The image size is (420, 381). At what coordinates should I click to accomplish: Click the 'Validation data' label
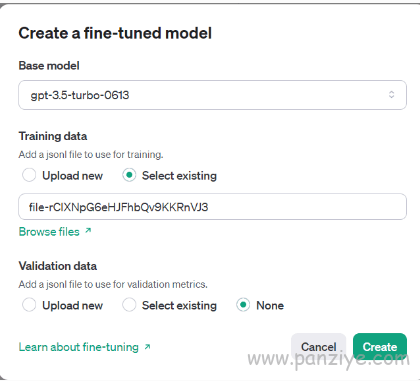(58, 266)
